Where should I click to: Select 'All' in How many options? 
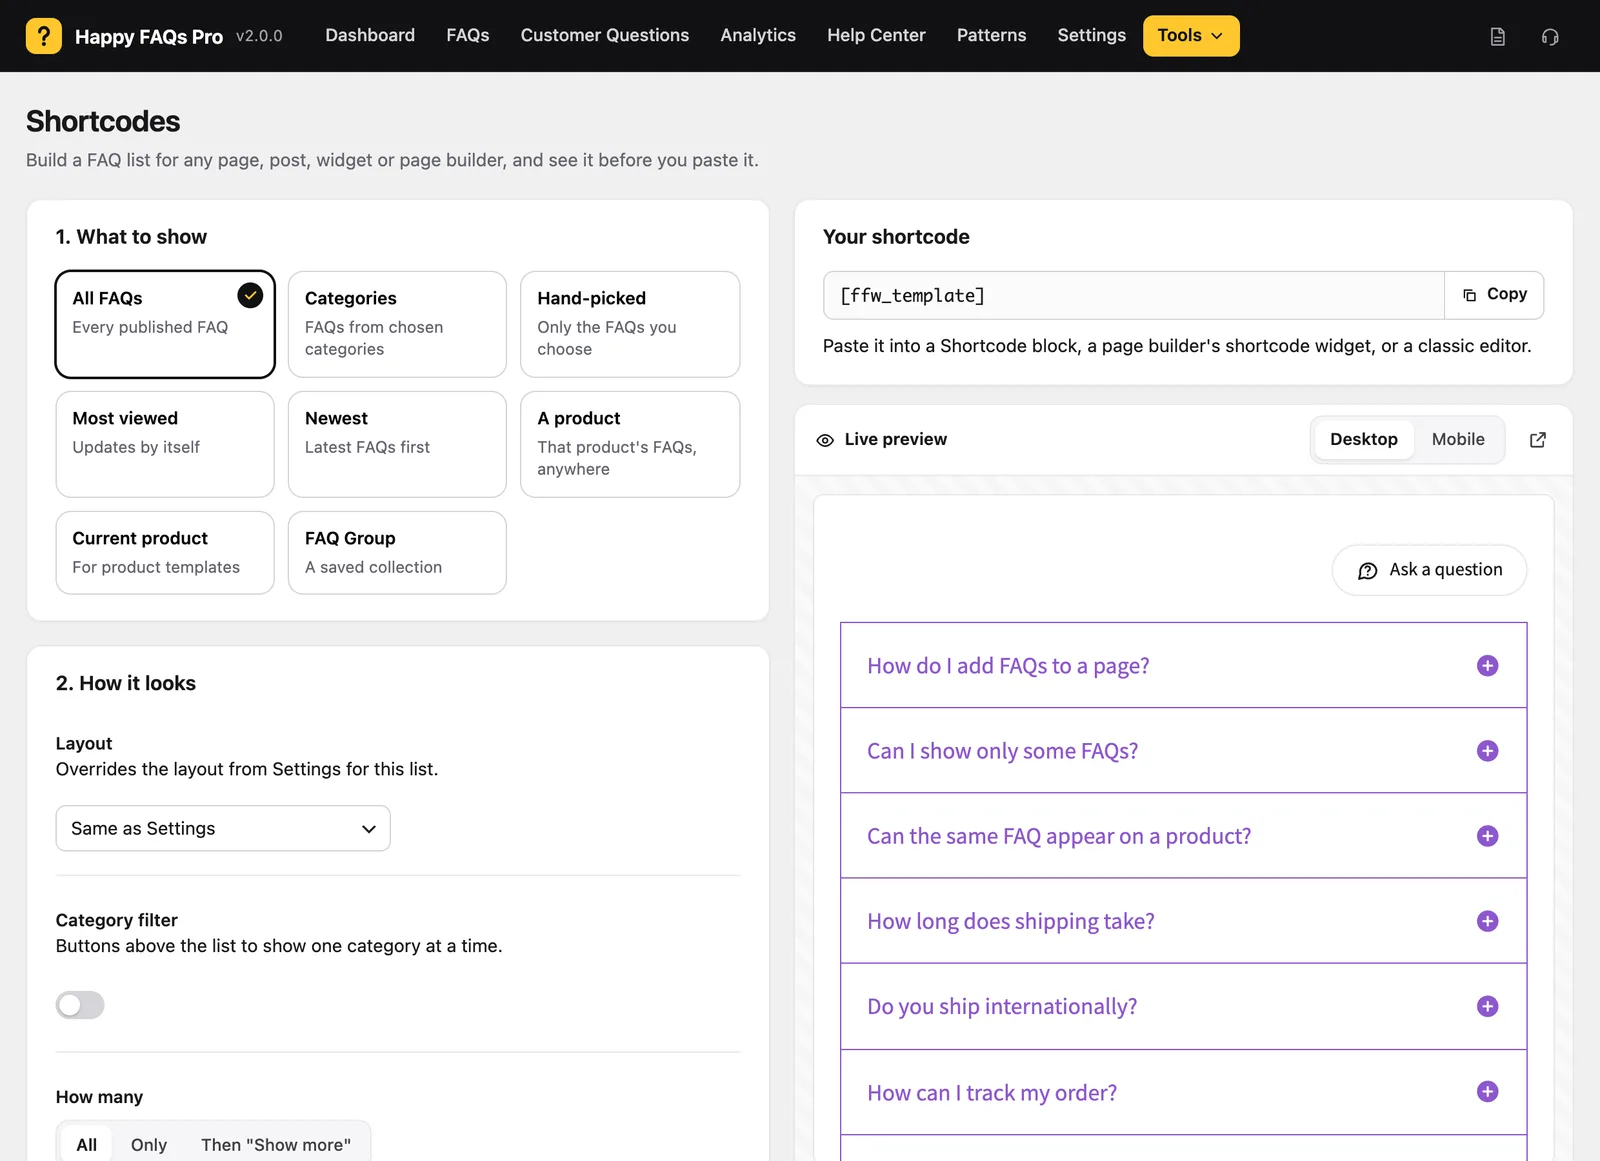pyautogui.click(x=87, y=1145)
